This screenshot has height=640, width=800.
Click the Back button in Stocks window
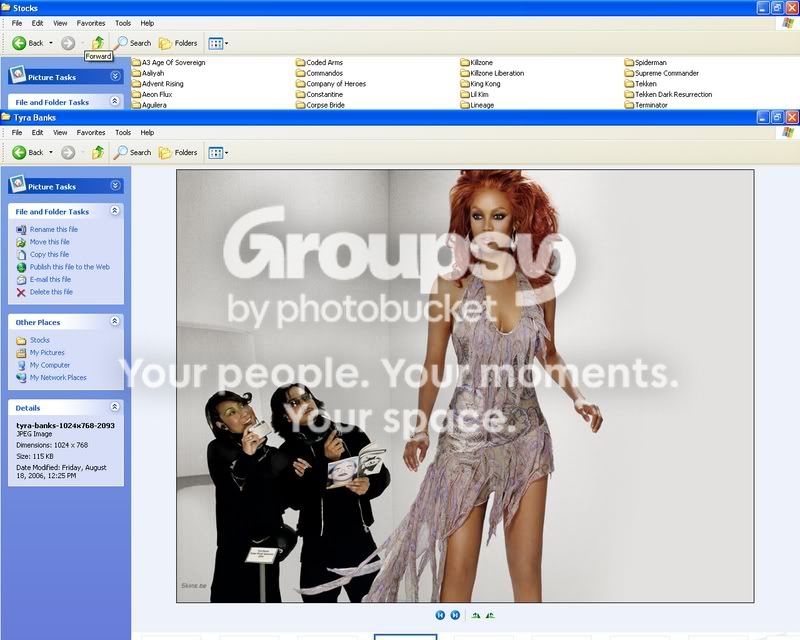pos(28,43)
